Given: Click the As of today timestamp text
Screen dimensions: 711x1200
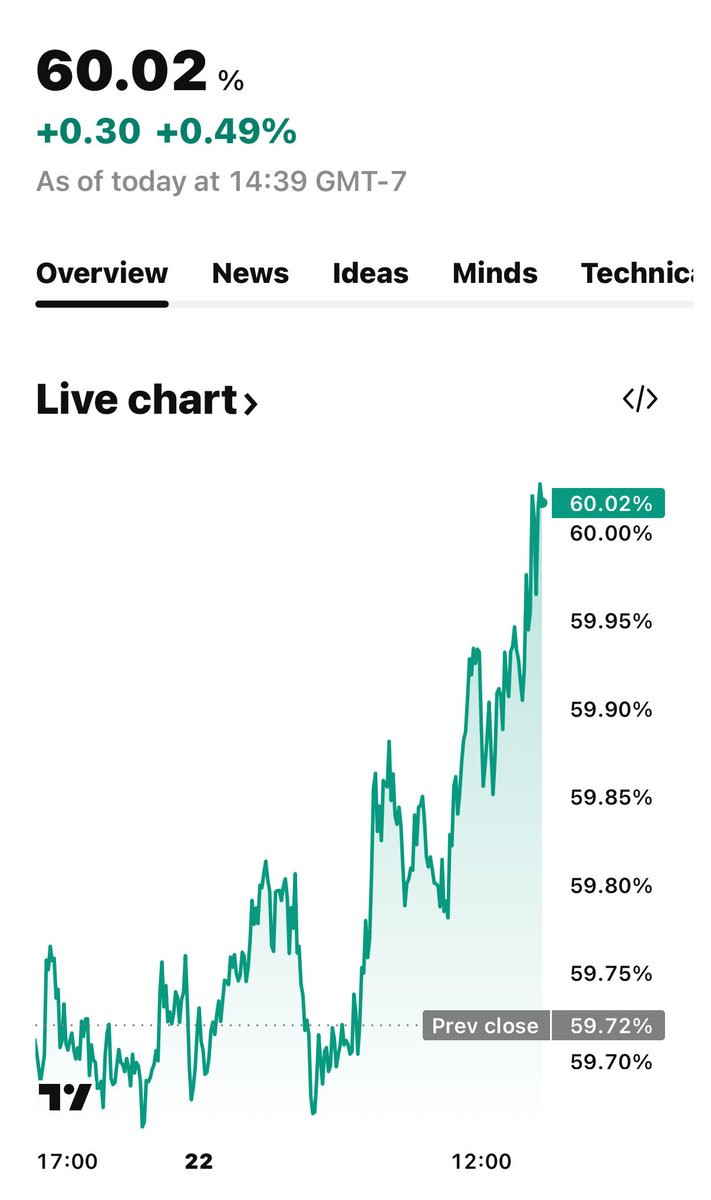Looking at the screenshot, I should click(x=221, y=182).
